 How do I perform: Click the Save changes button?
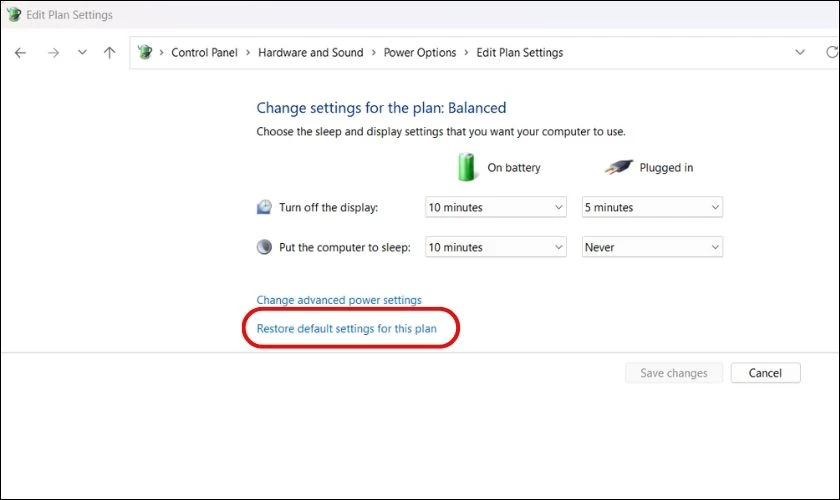coord(674,373)
